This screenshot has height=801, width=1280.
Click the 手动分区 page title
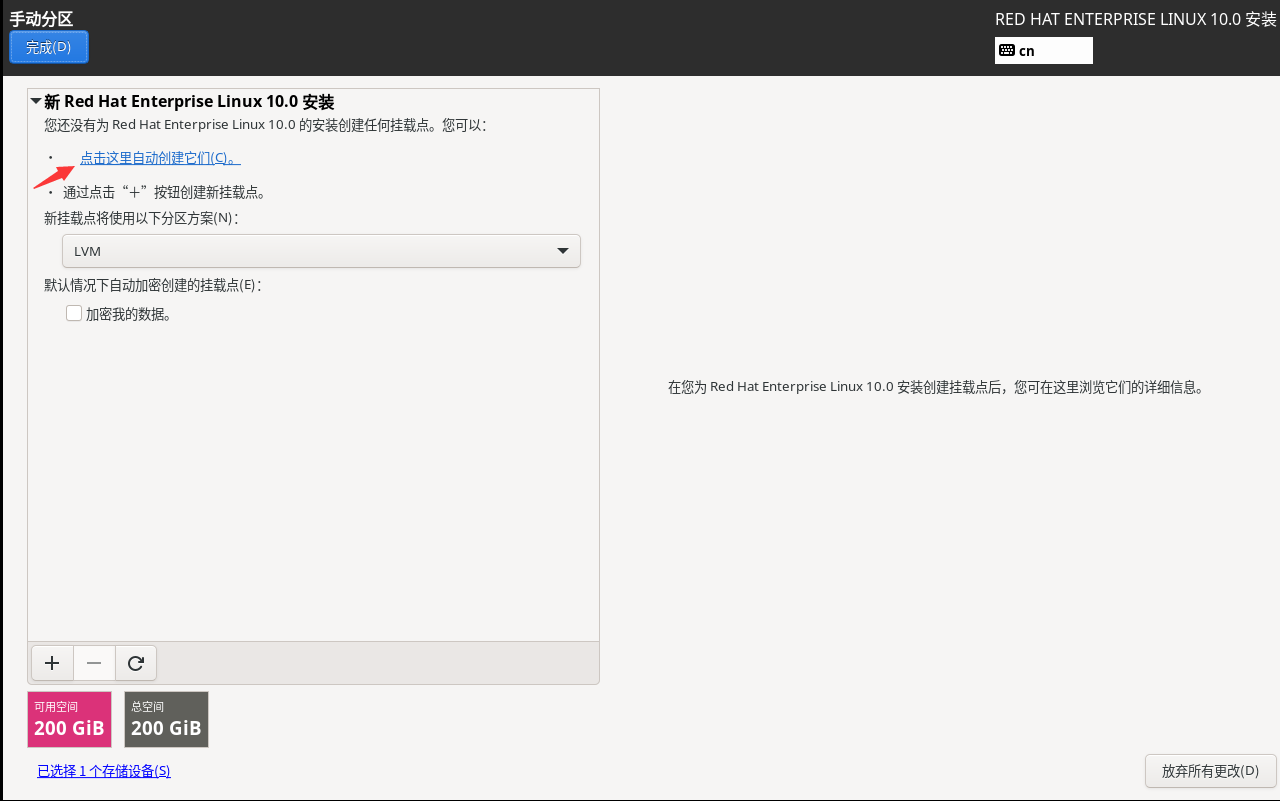[41, 18]
